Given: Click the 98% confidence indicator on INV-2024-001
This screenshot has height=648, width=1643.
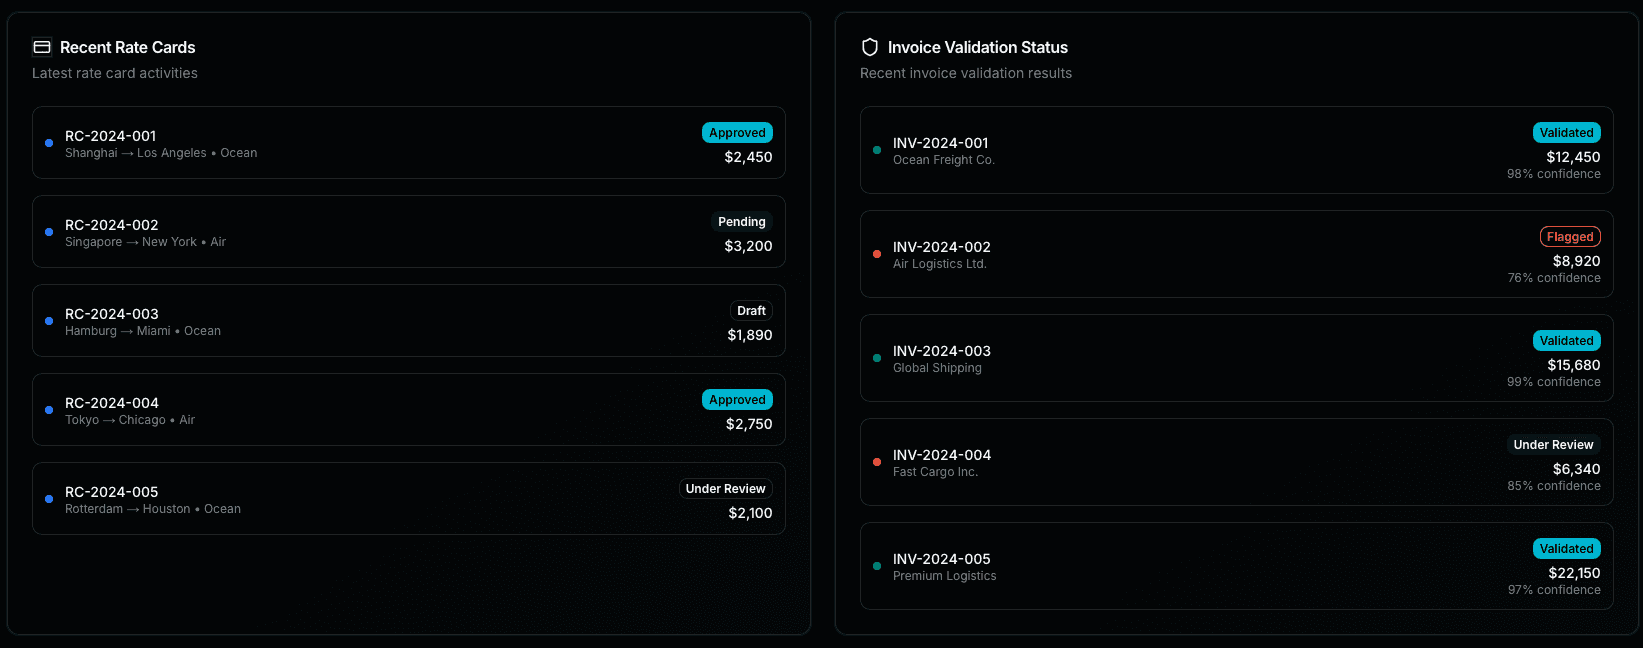Looking at the screenshot, I should tap(1553, 173).
